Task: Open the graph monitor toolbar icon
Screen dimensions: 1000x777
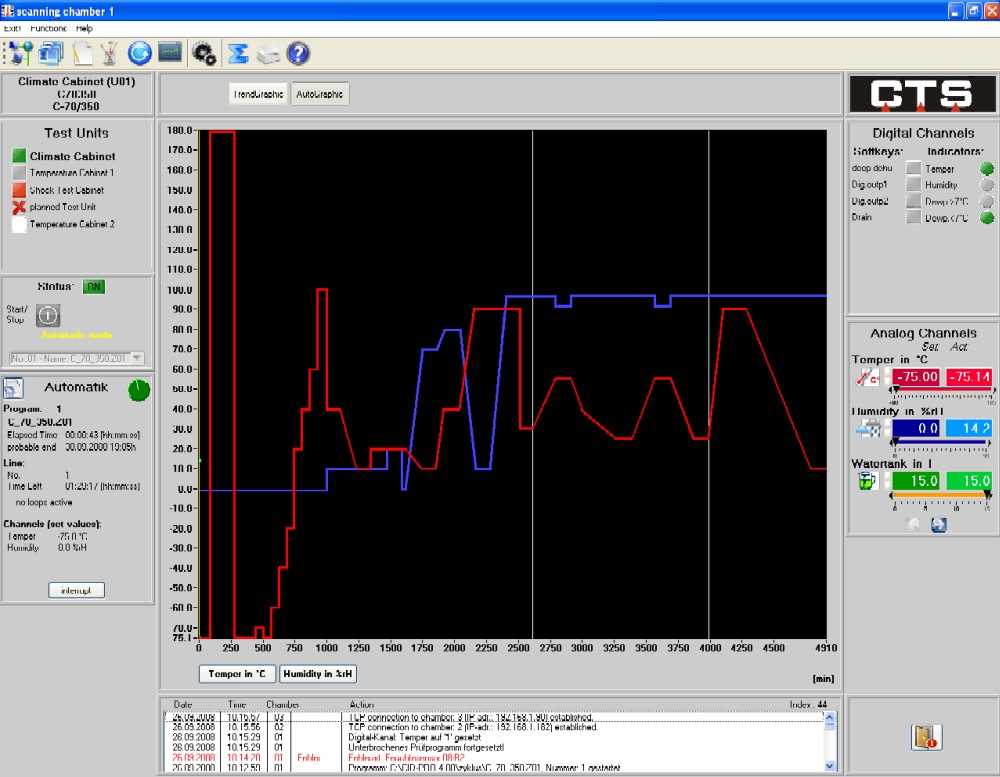Action: (x=170, y=52)
